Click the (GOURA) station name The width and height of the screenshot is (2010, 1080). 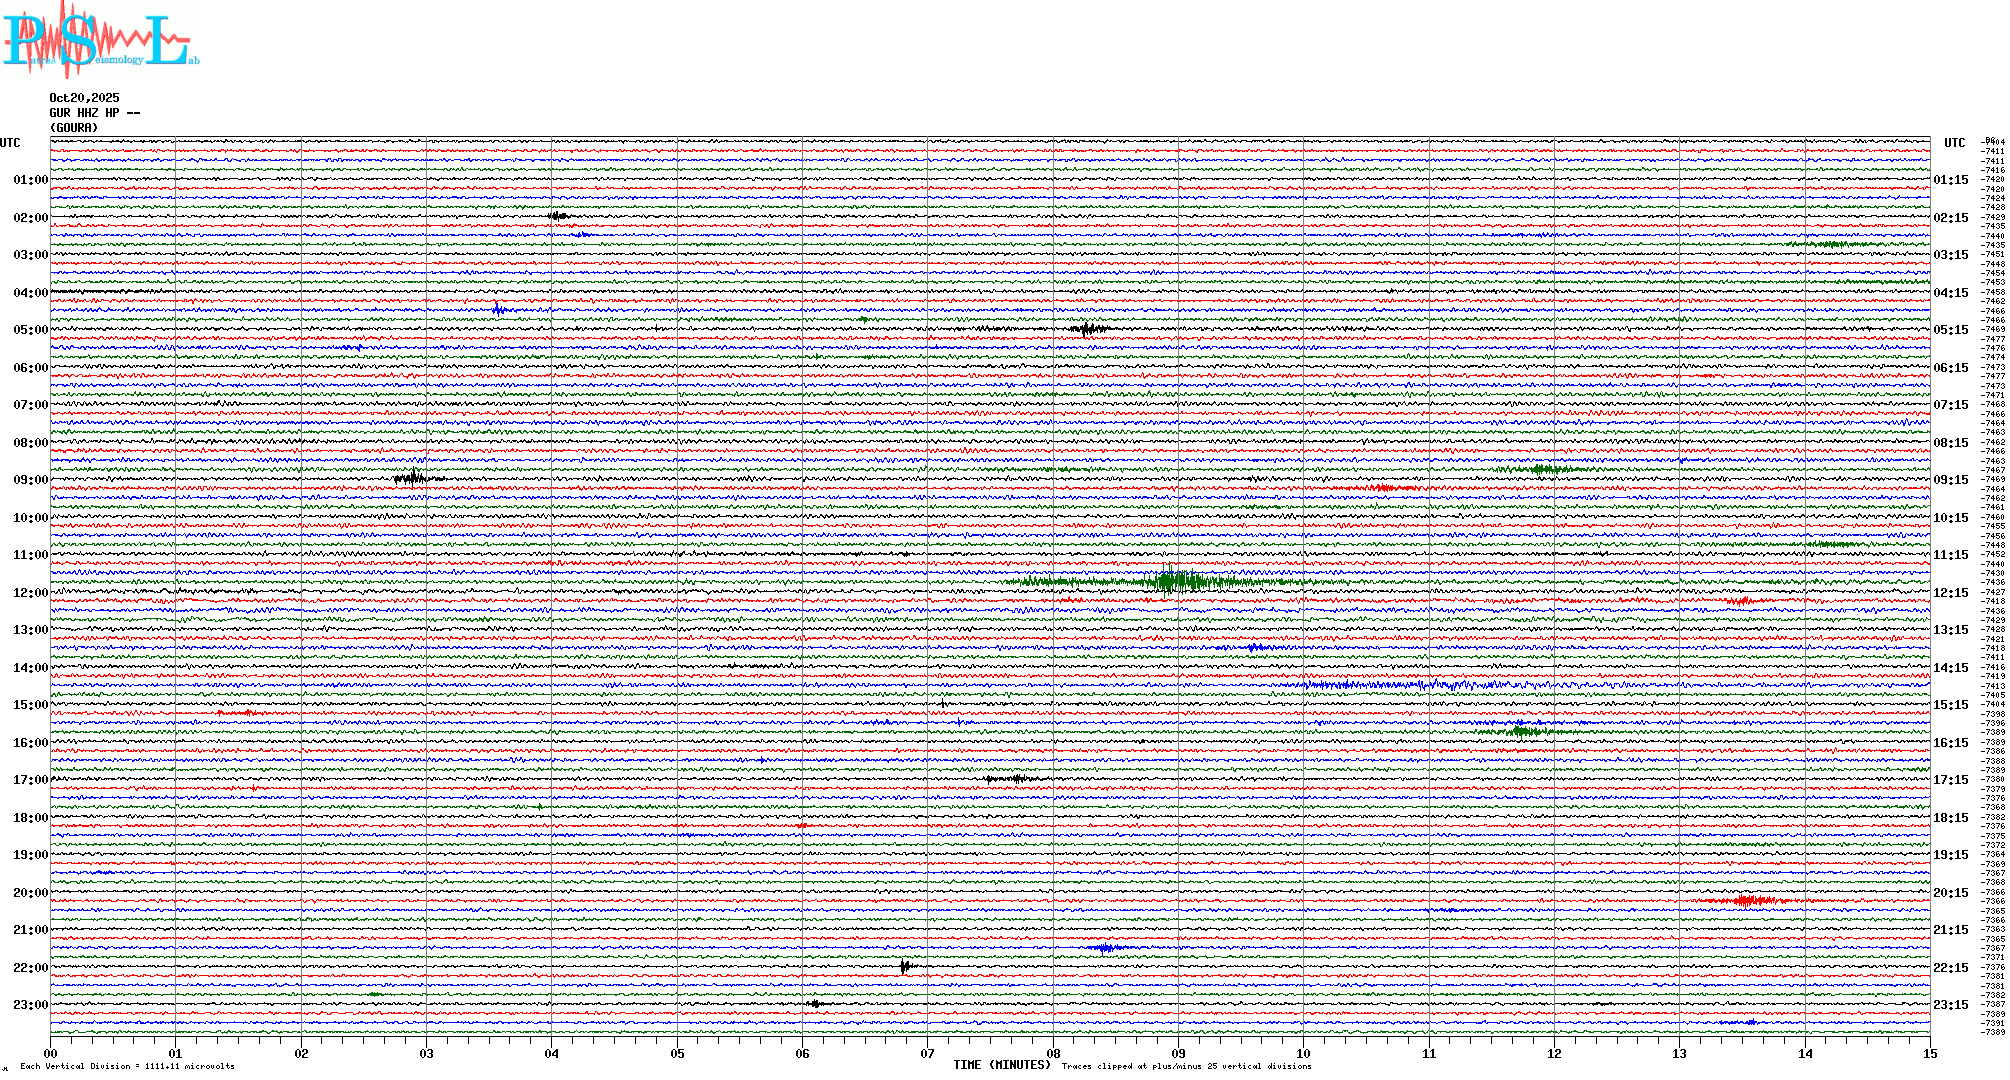point(74,128)
